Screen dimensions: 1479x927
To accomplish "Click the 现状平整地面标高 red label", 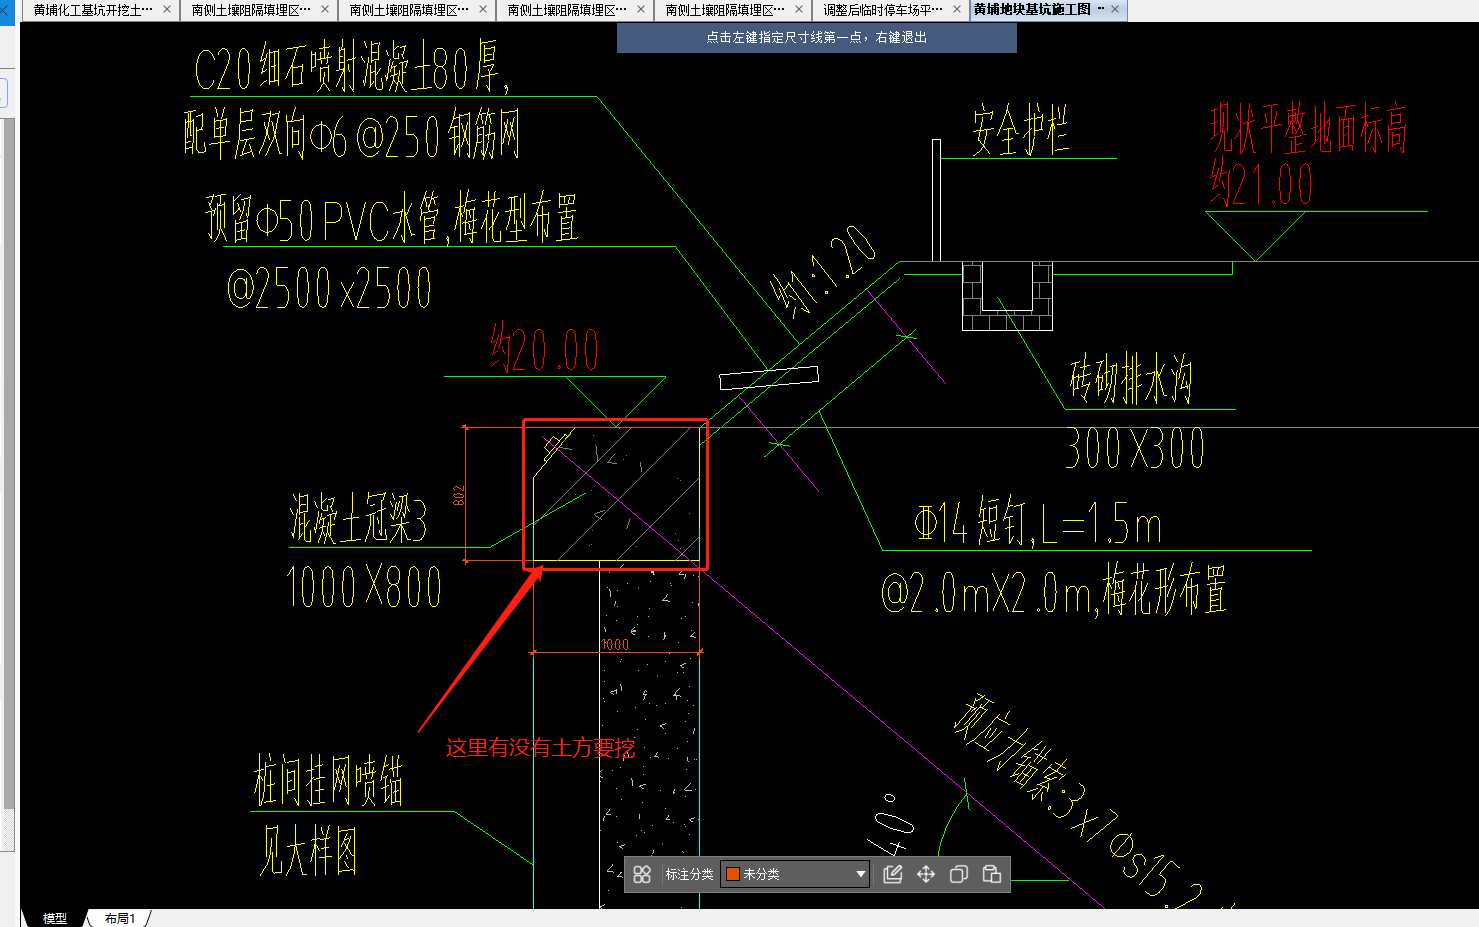I will 1309,128.
